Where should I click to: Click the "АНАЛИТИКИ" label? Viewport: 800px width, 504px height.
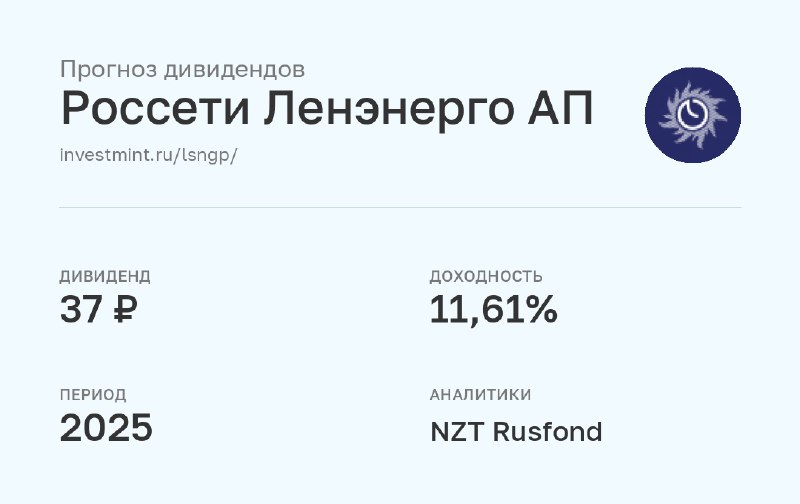[480, 395]
